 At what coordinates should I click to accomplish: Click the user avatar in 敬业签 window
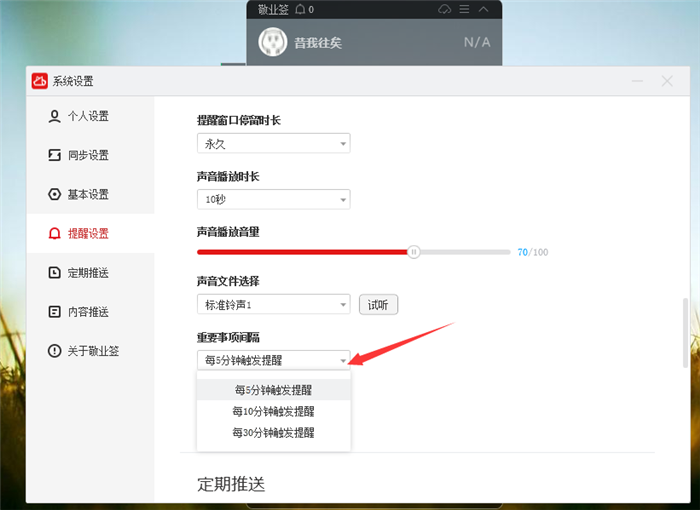pyautogui.click(x=272, y=42)
